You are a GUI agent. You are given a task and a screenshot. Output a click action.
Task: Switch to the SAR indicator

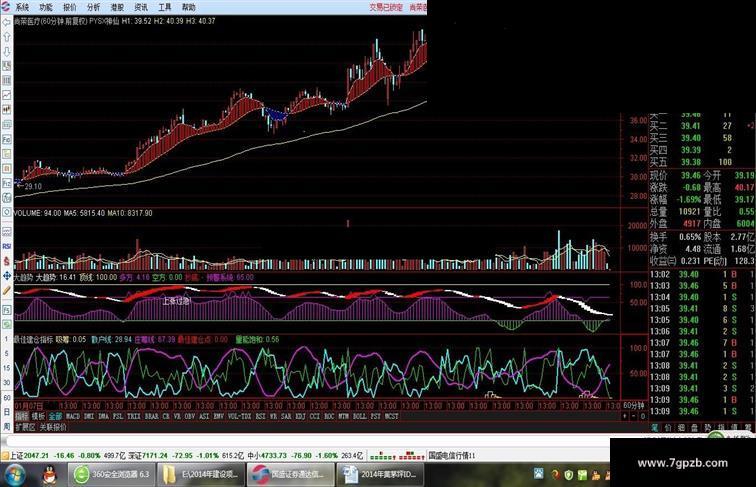[x=286, y=416]
